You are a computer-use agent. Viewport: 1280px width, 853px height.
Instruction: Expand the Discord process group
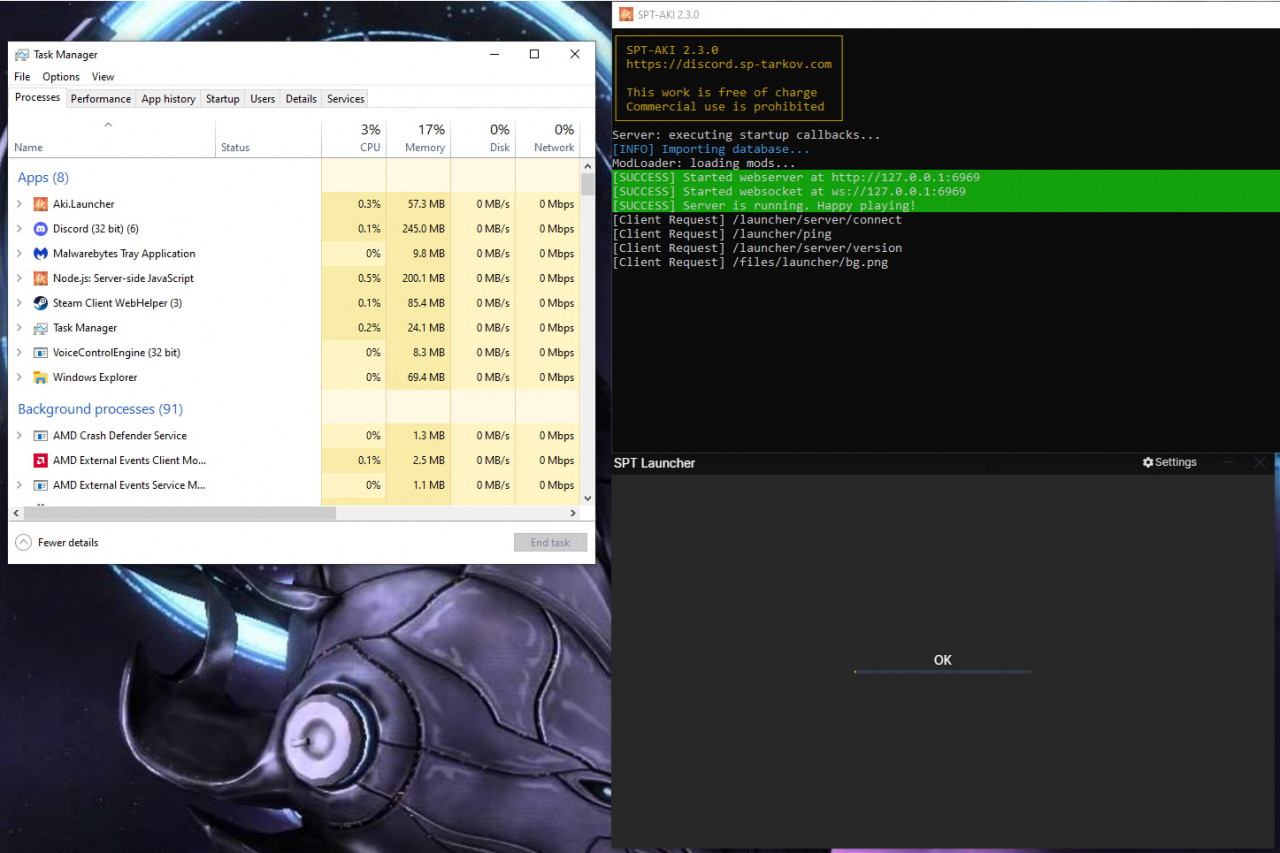click(19, 229)
